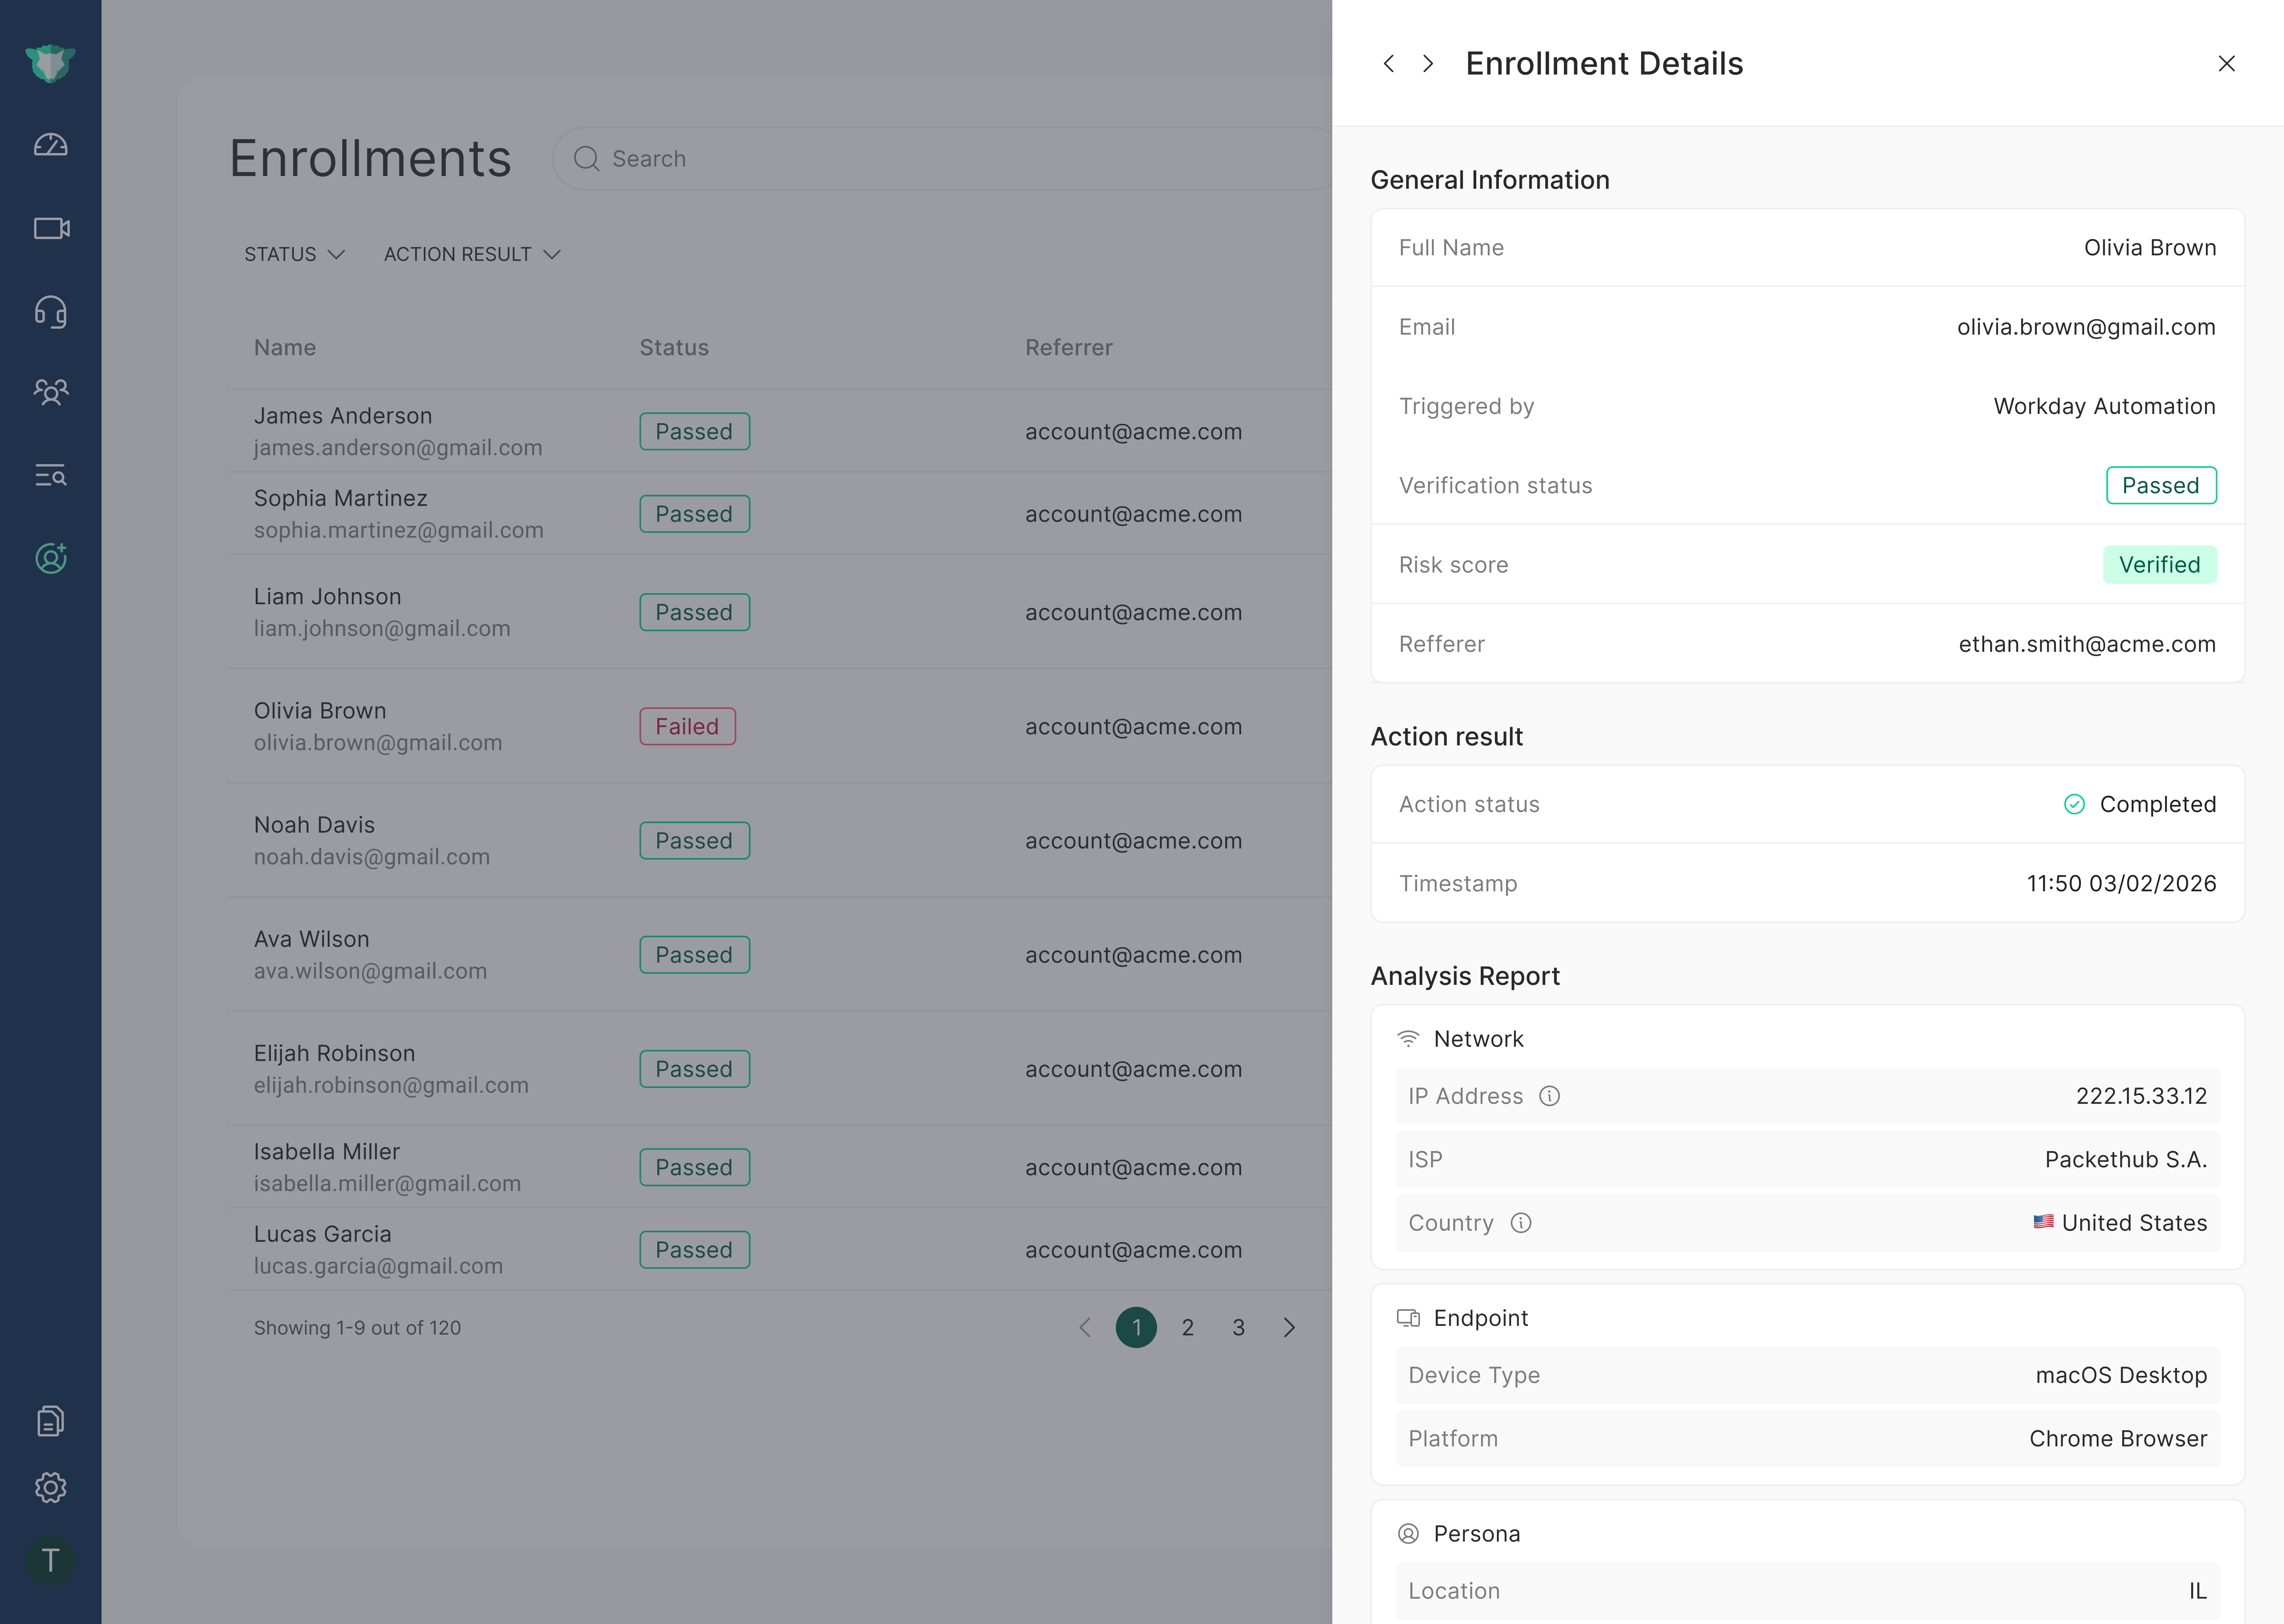Screen dimensions: 2284x1624
Task: Open the documents icon in sidebar
Action: [x=50, y=1421]
